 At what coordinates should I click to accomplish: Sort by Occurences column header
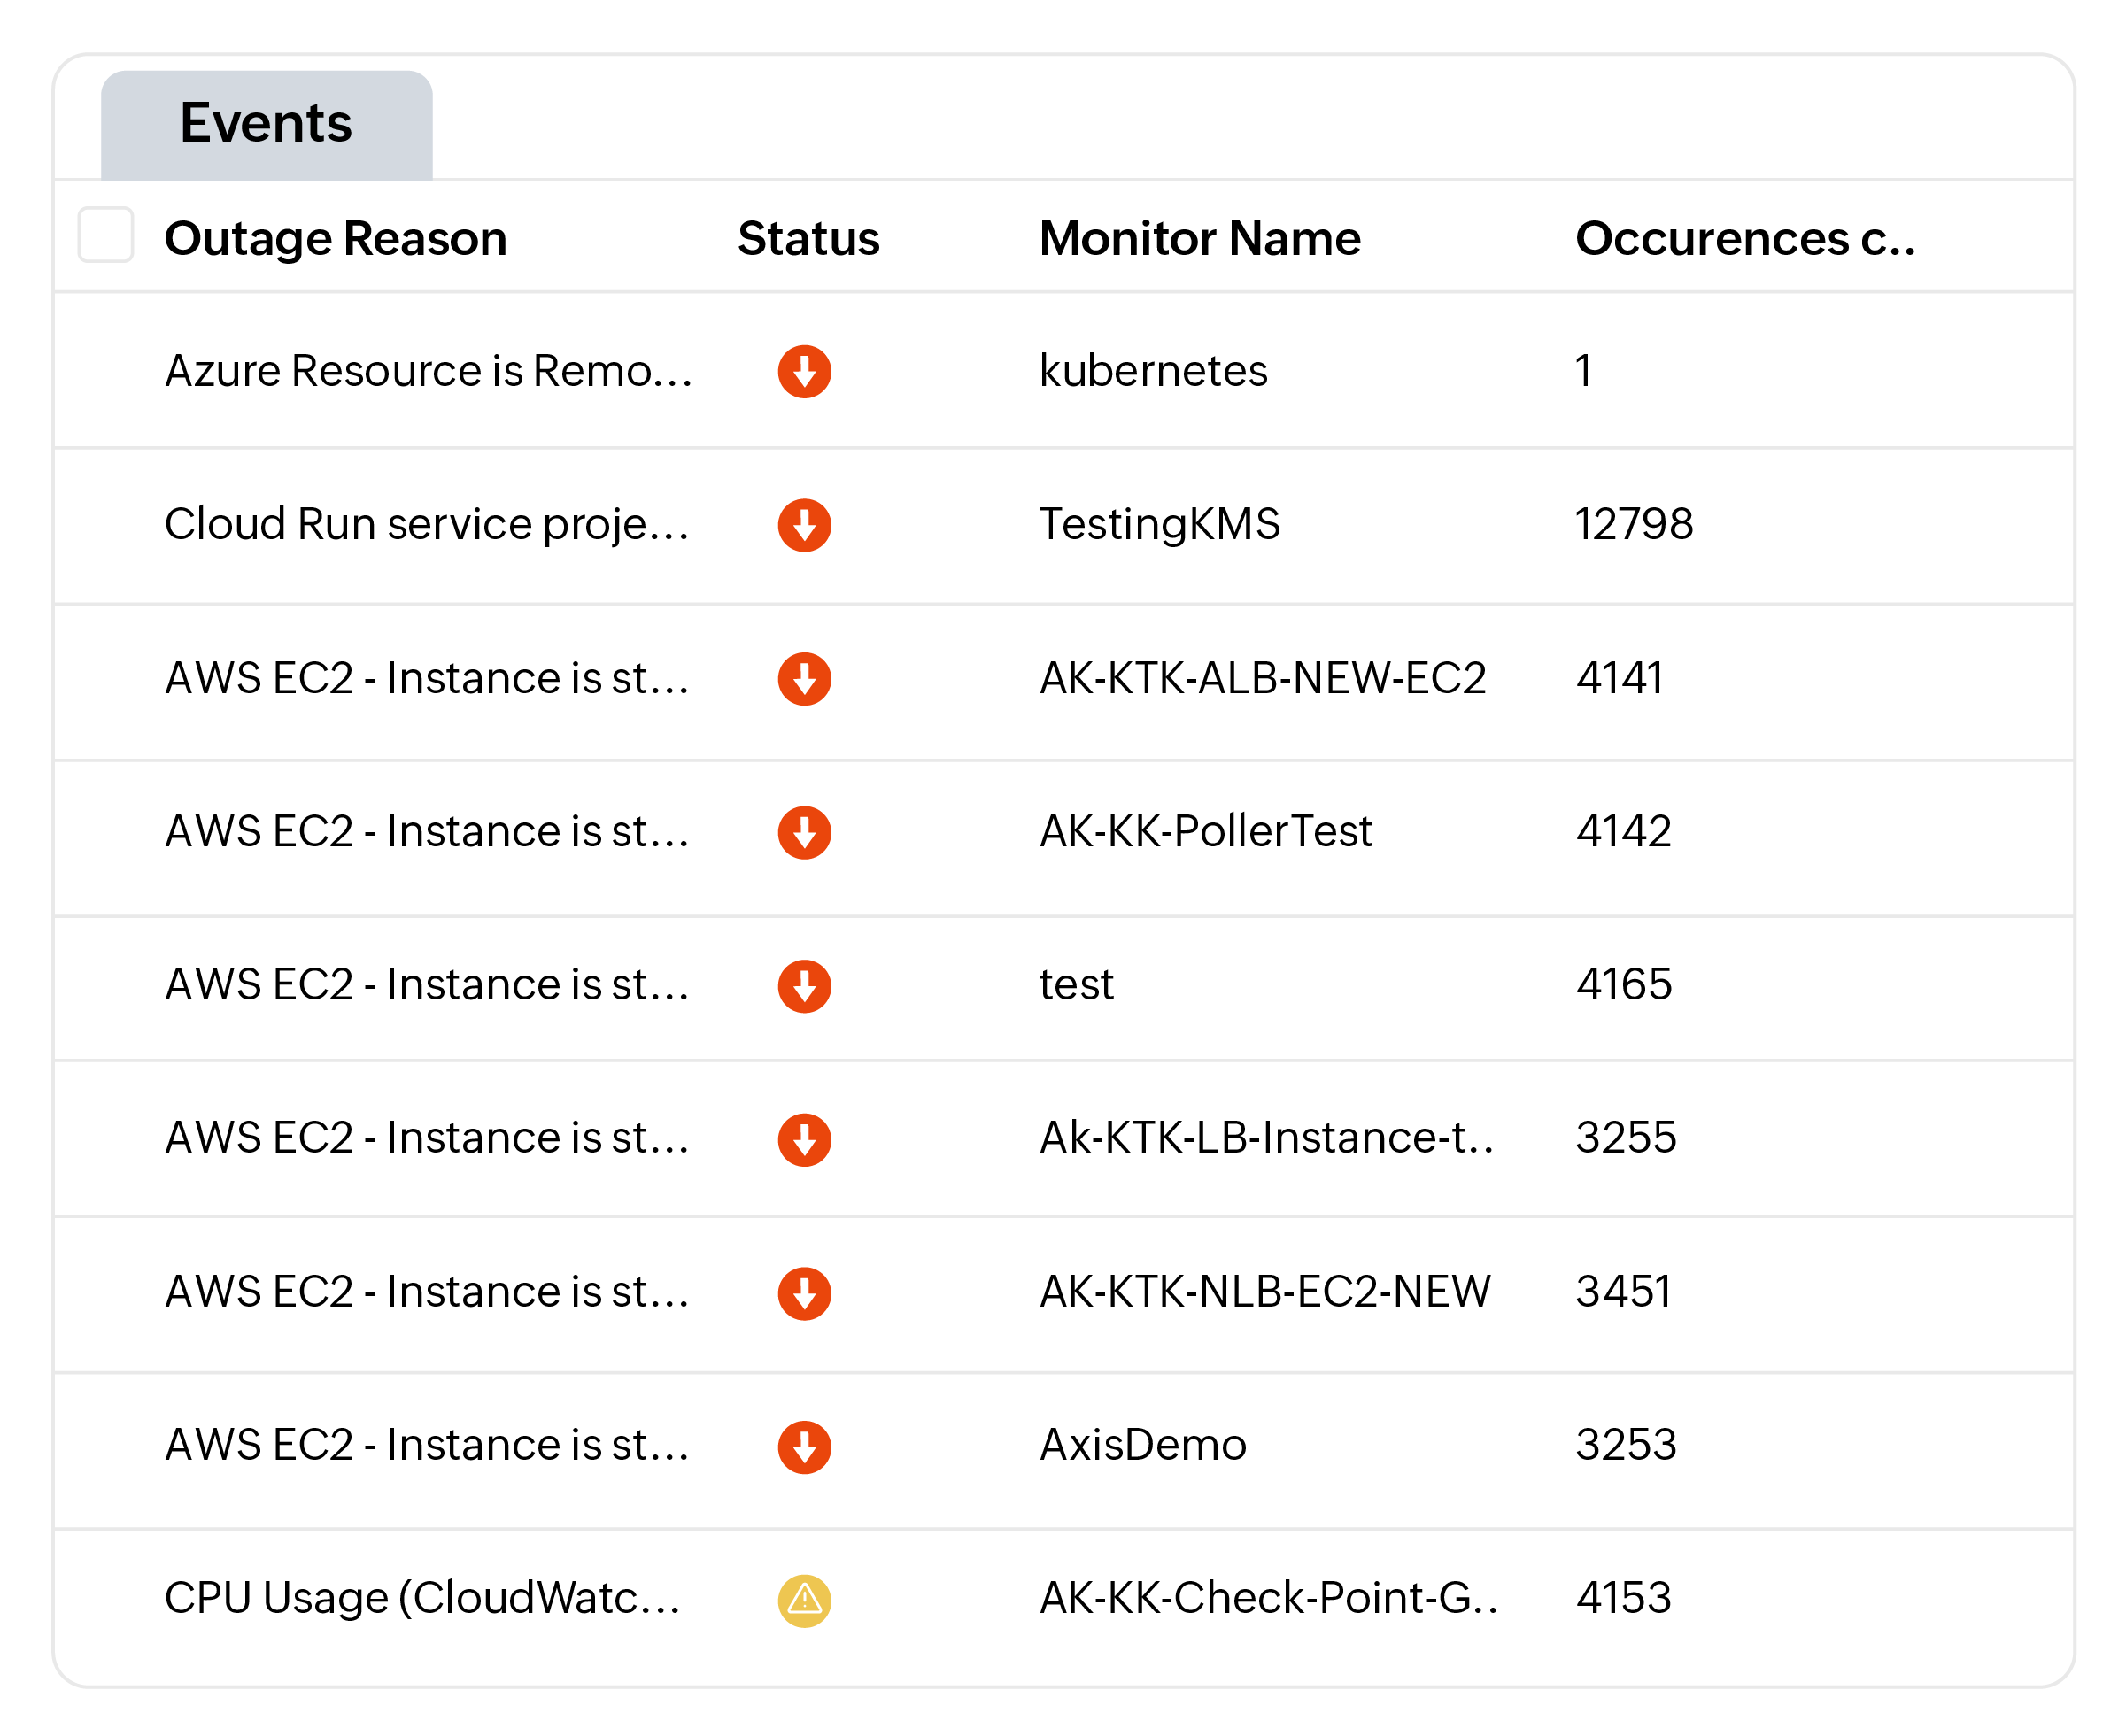pos(1745,239)
